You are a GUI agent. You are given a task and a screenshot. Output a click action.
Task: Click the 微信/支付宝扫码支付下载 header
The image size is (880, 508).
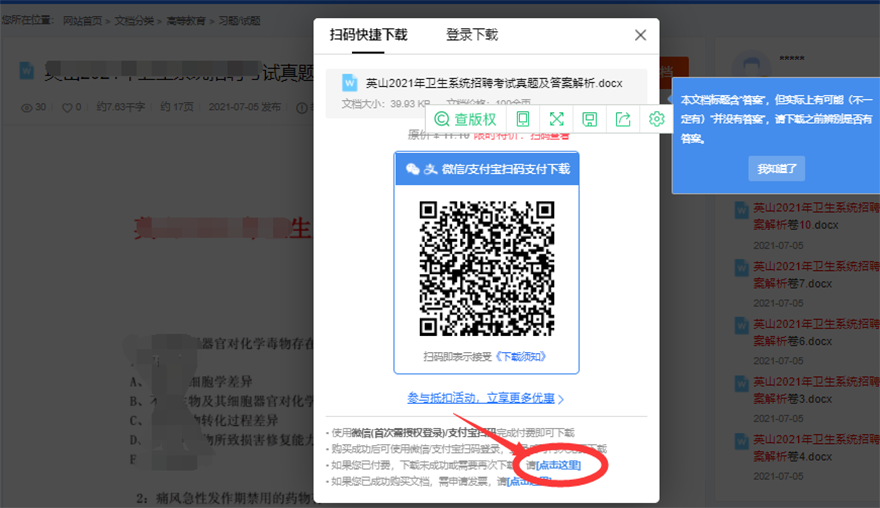487,169
